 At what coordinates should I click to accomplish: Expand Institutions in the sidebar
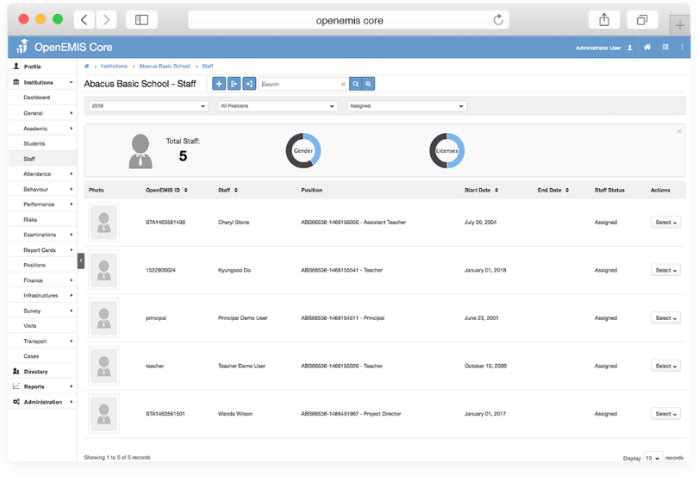[43, 82]
